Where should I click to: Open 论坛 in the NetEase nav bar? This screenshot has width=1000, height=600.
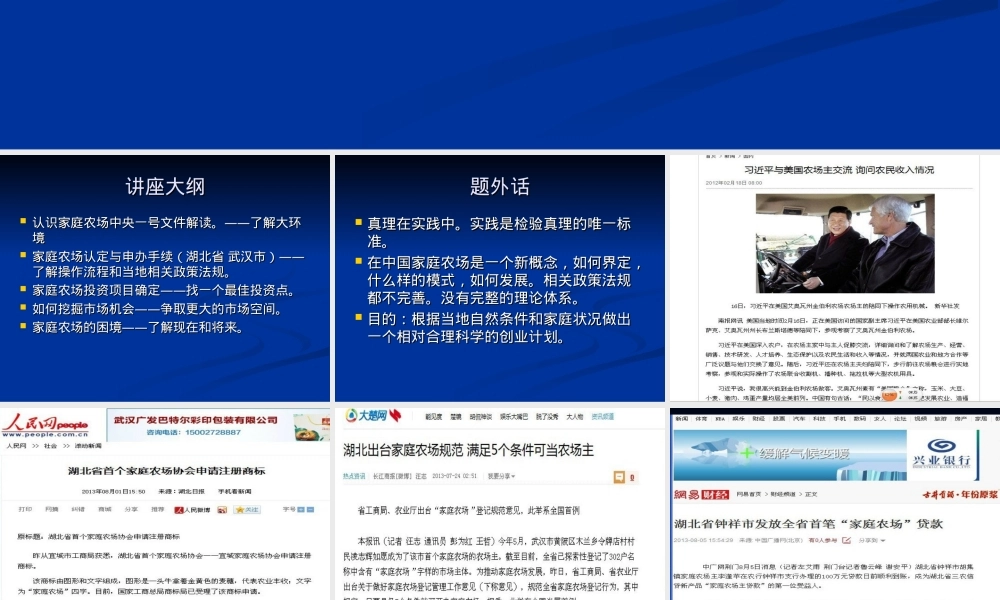(x=900, y=419)
